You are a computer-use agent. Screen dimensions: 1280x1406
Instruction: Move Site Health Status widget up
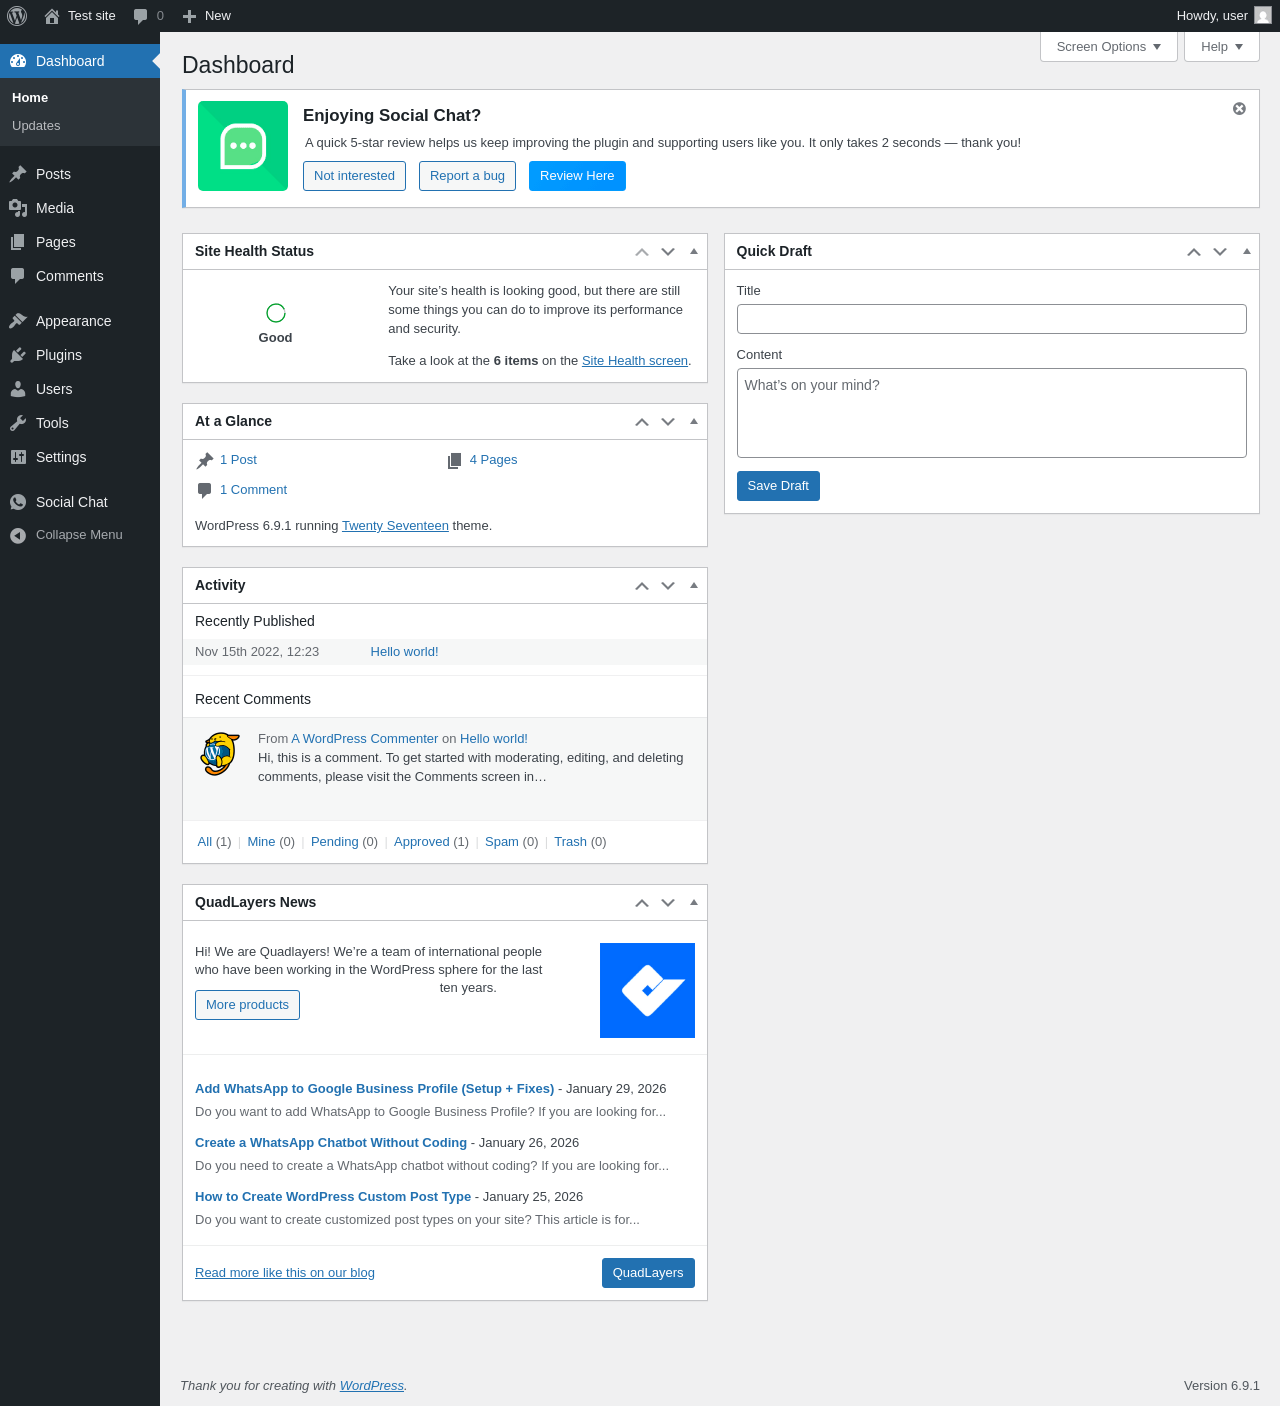[642, 252]
